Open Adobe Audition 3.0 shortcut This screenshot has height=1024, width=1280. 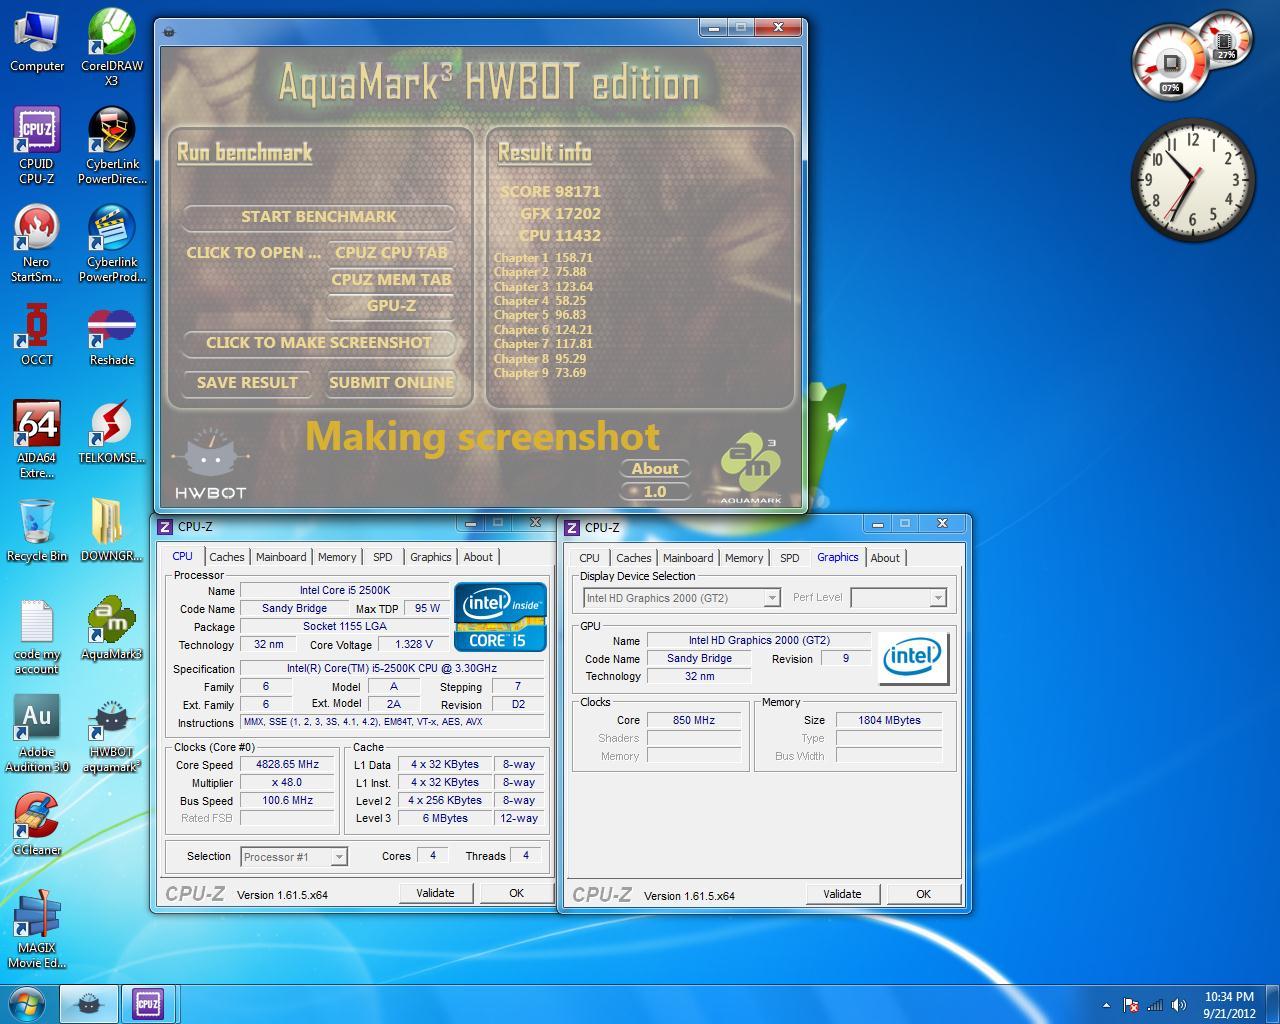click(x=37, y=734)
